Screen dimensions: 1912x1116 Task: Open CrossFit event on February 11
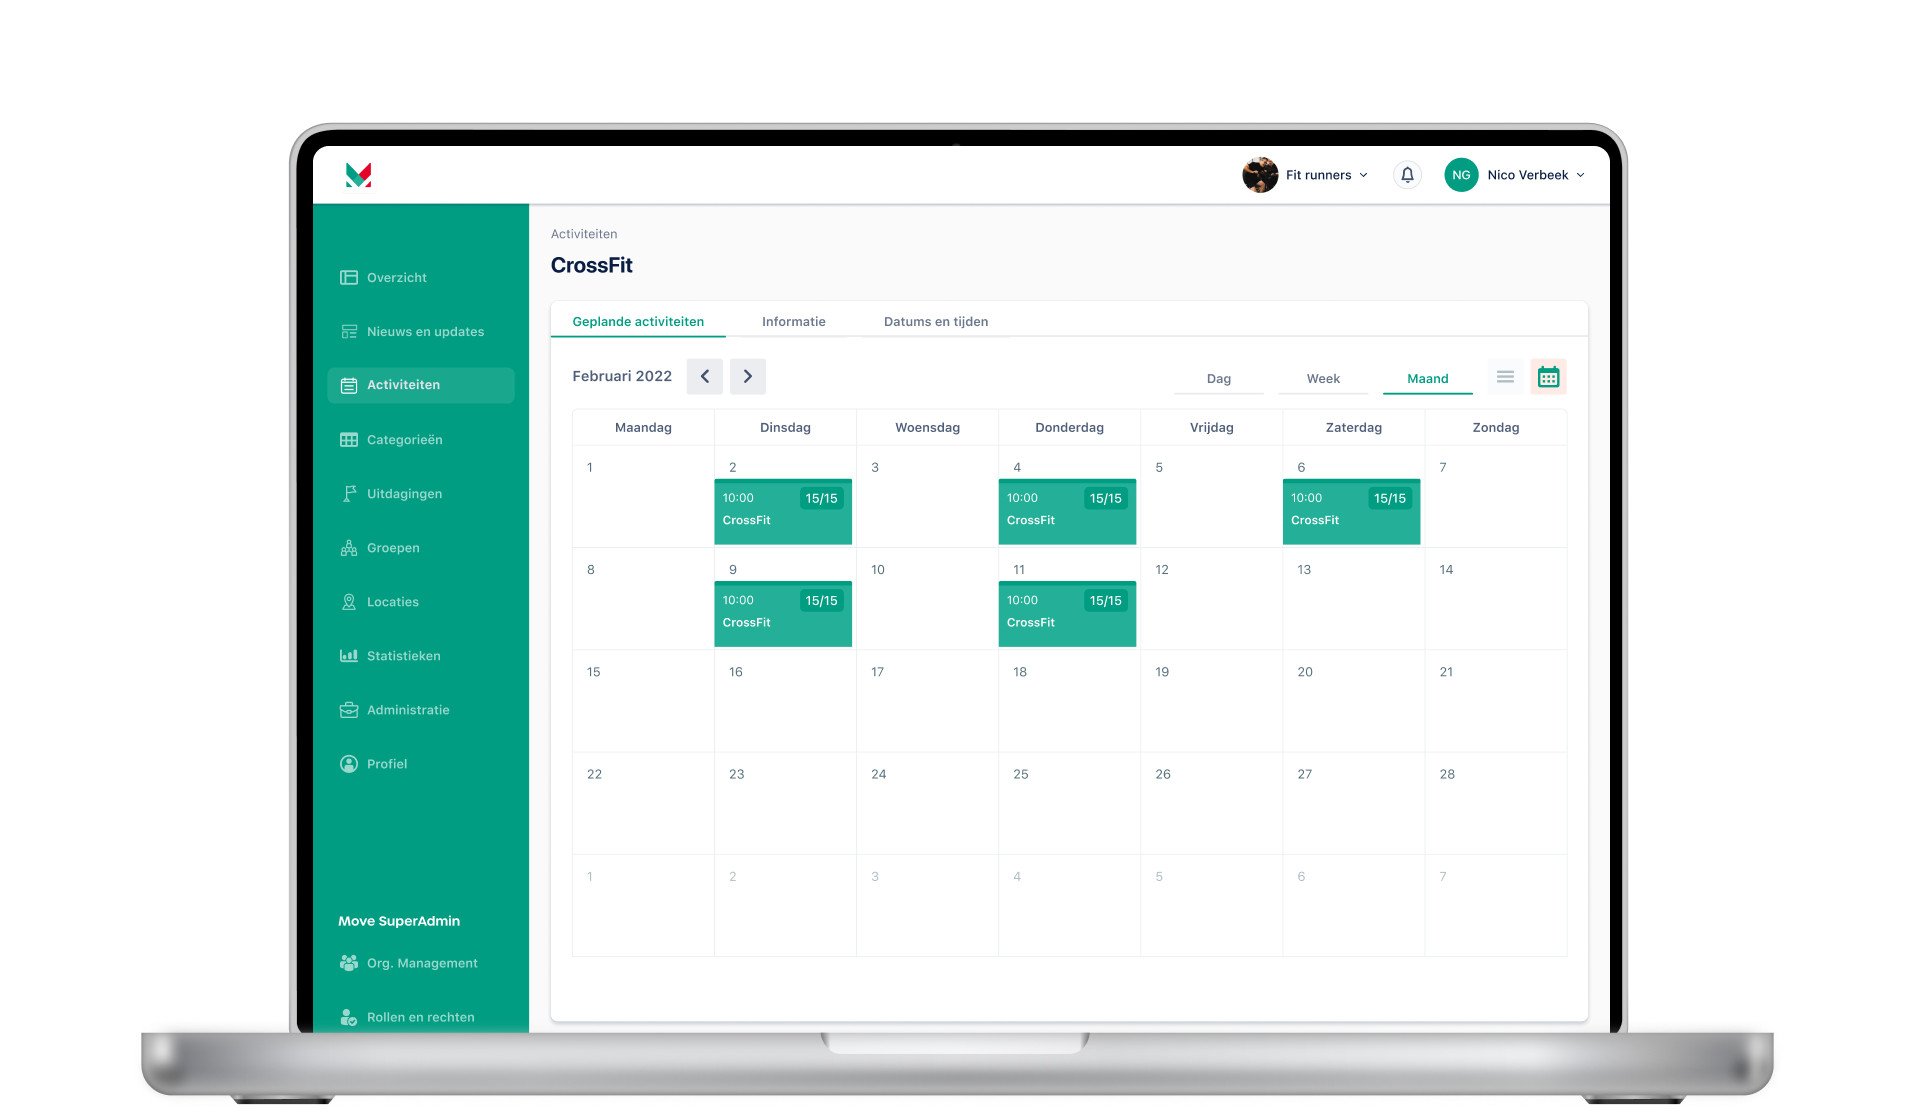point(1067,614)
